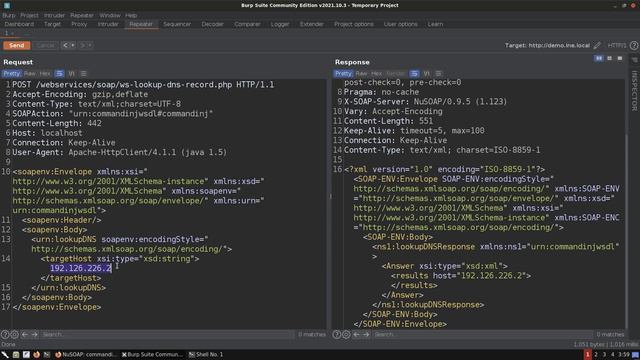Switch to workspace 2 in taskbar

click(x=596, y=354)
